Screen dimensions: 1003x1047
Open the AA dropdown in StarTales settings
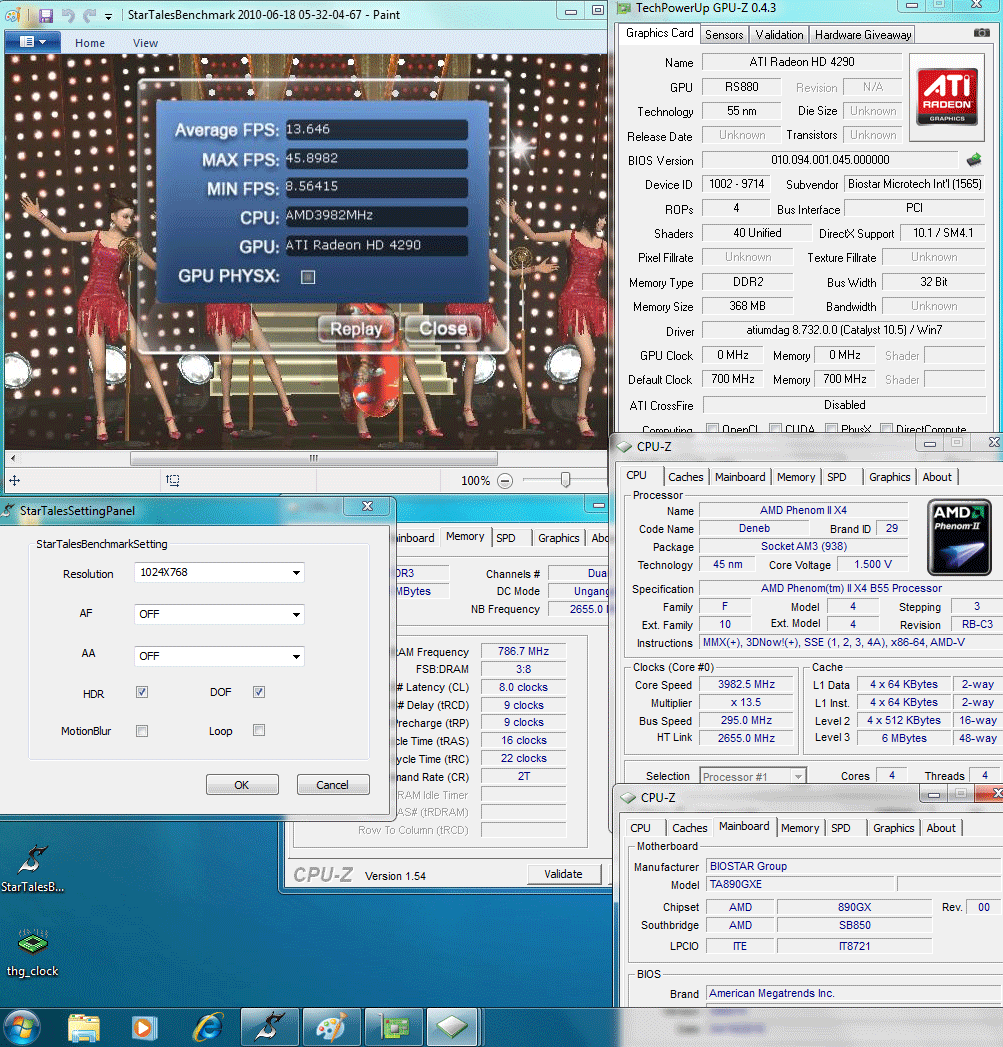click(x=219, y=656)
